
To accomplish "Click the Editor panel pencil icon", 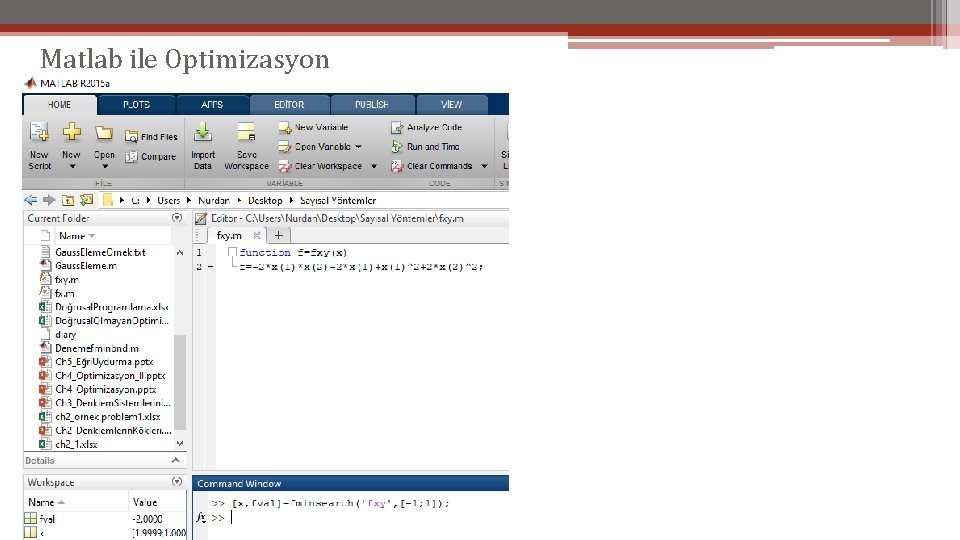I will click(x=201, y=218).
